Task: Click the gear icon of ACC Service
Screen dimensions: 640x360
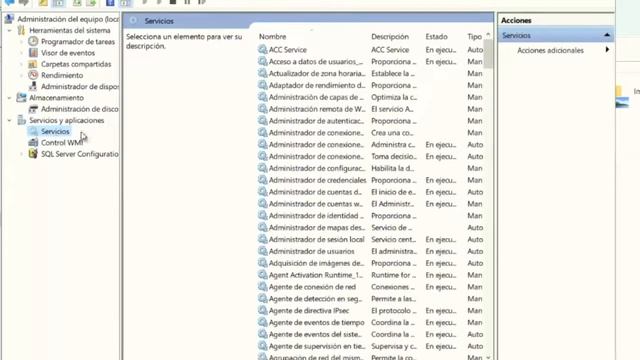Action: [262, 49]
